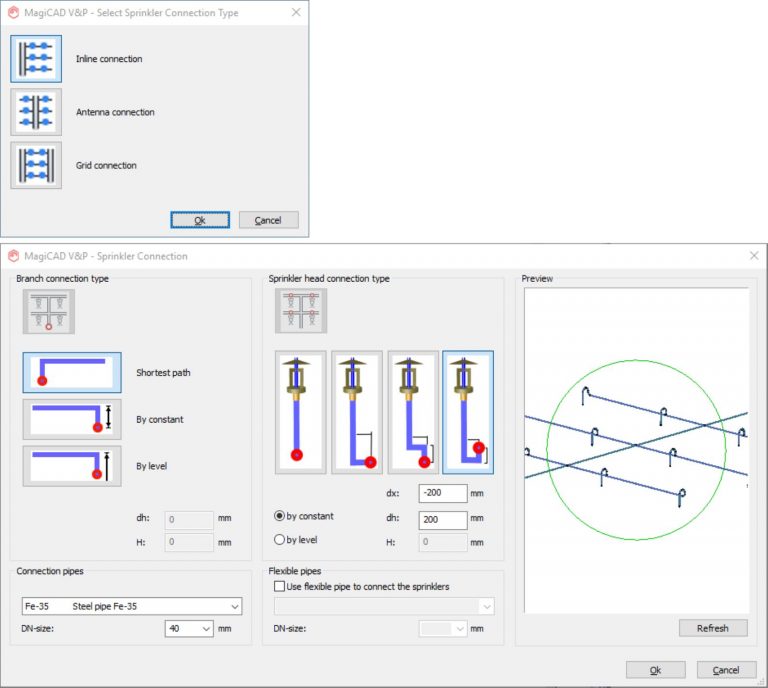Select the 'by level' radio button
This screenshot has height=688, width=768.
(279, 540)
